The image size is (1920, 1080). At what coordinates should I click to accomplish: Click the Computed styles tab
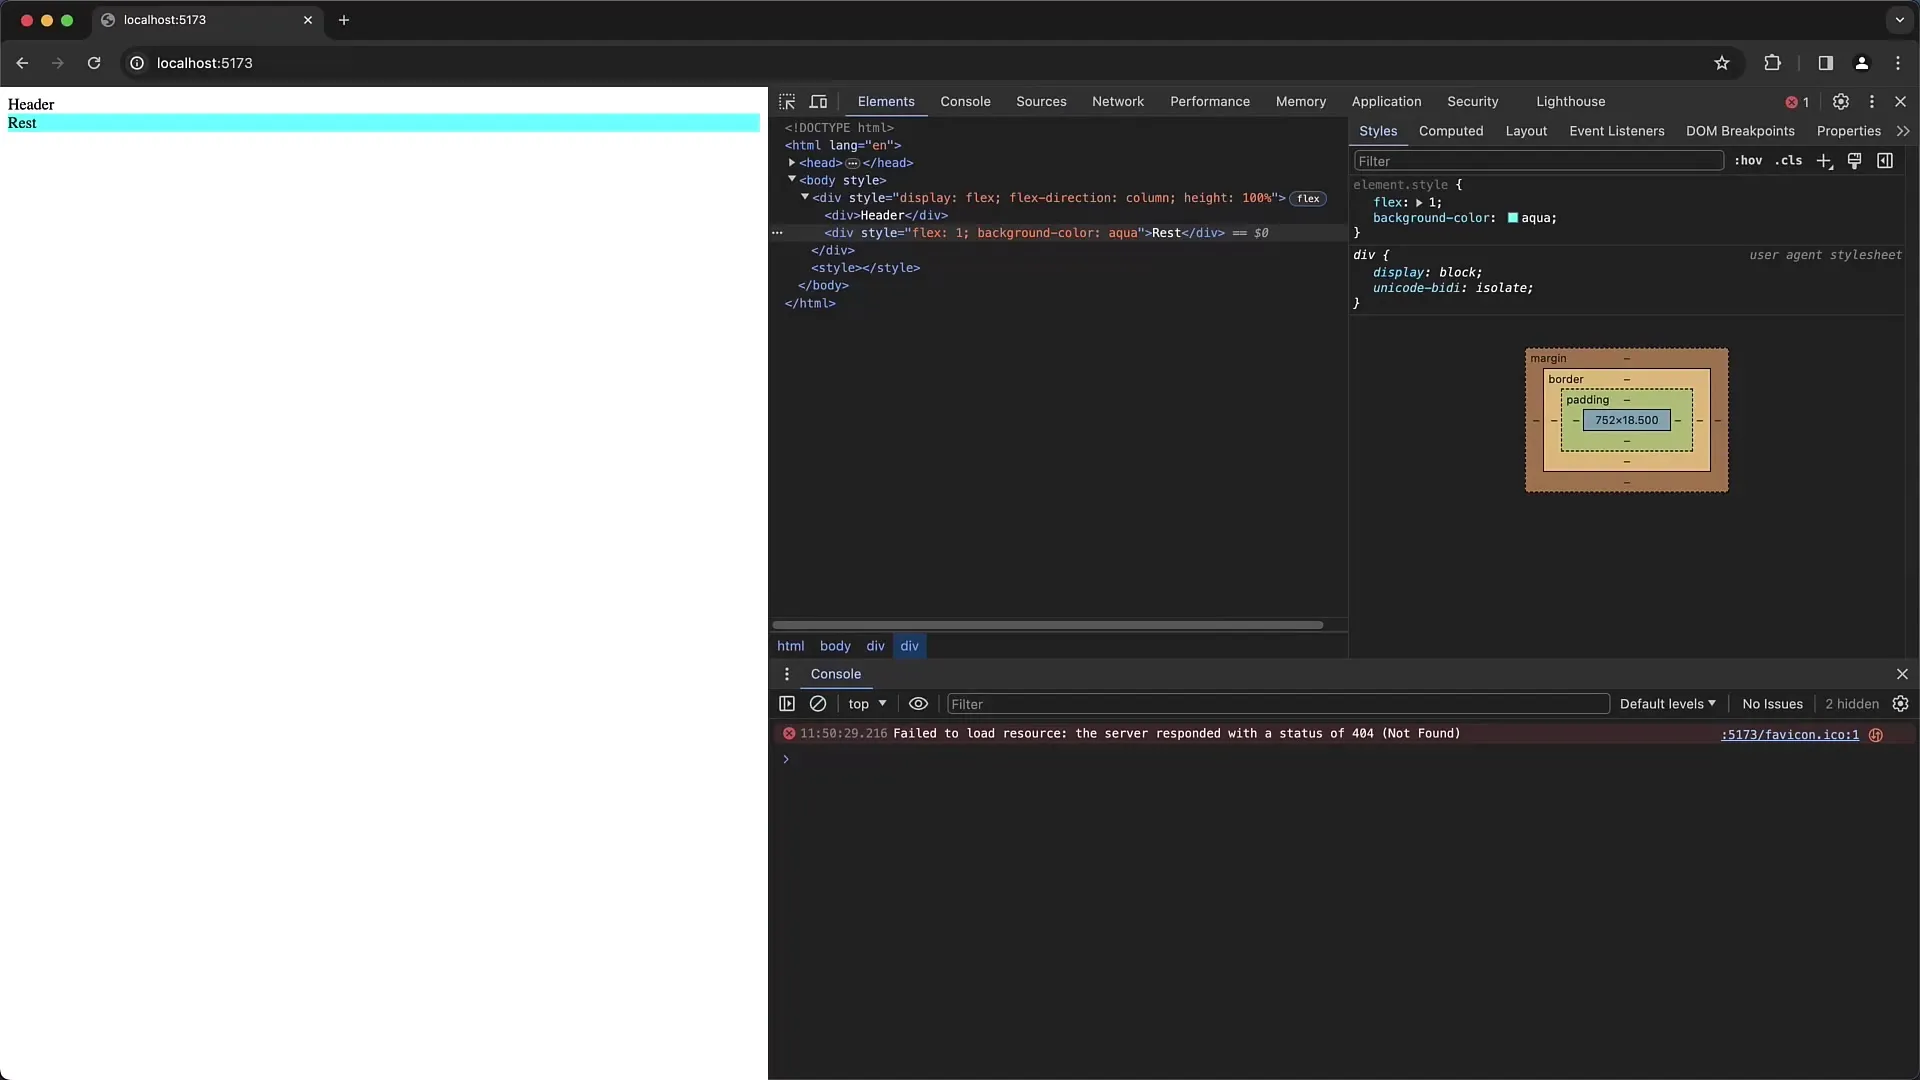pos(1451,131)
